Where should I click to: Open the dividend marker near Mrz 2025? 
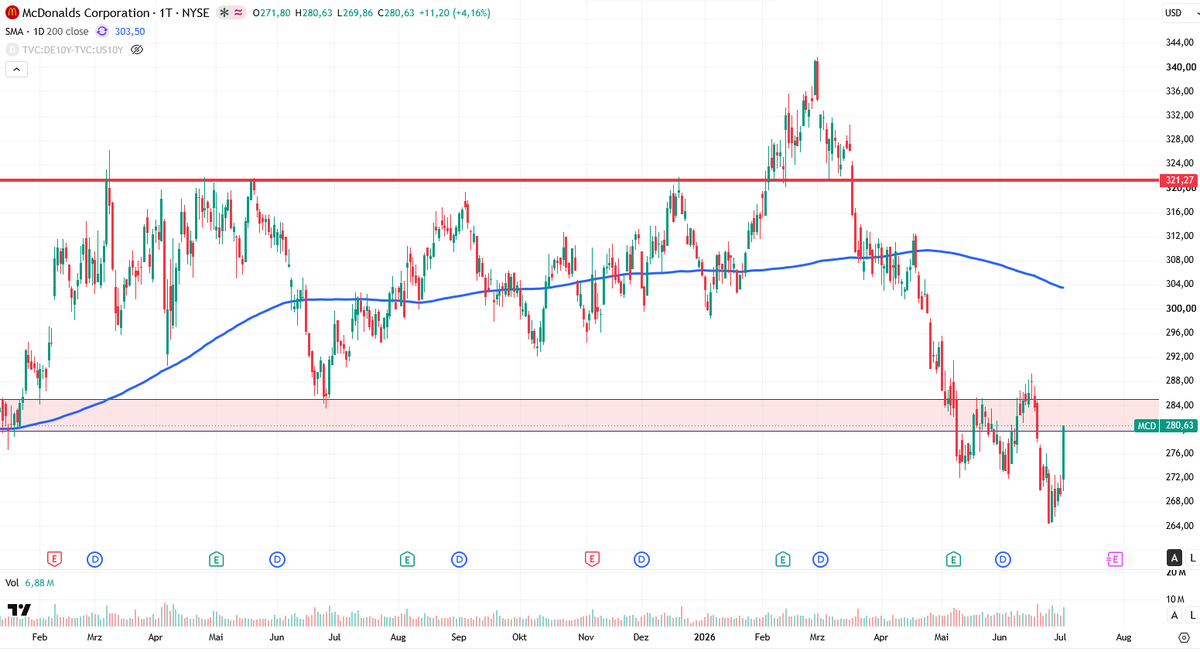94,559
